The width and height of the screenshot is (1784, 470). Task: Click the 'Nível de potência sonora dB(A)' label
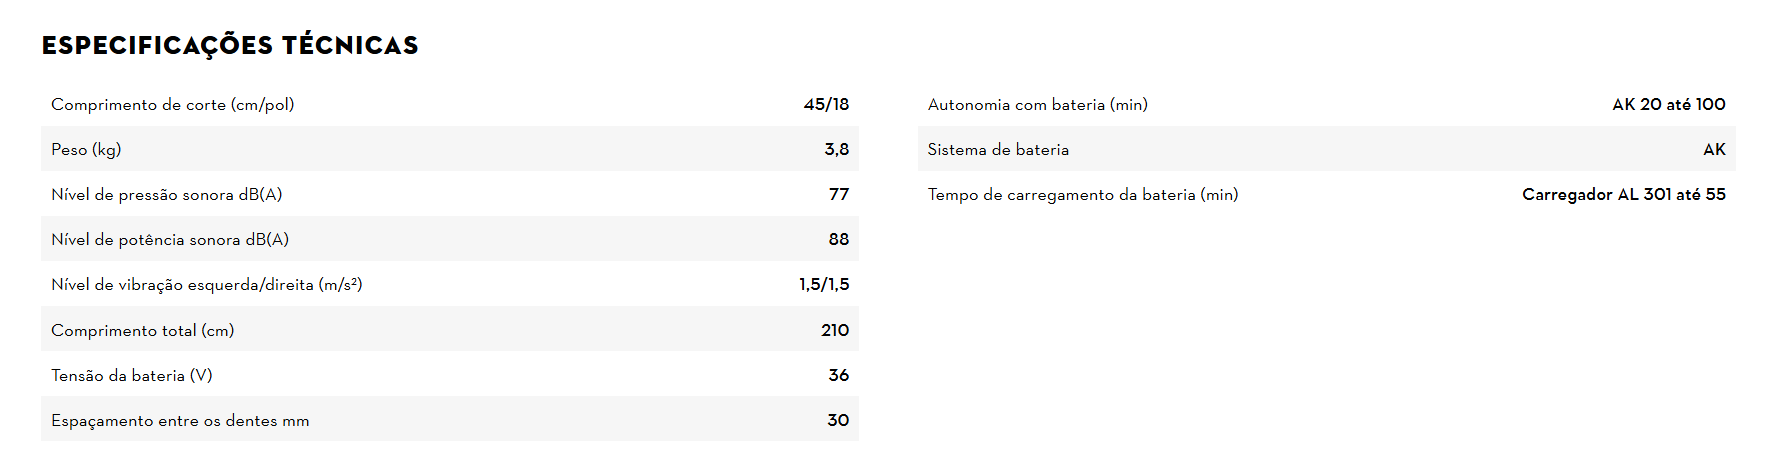tap(169, 239)
